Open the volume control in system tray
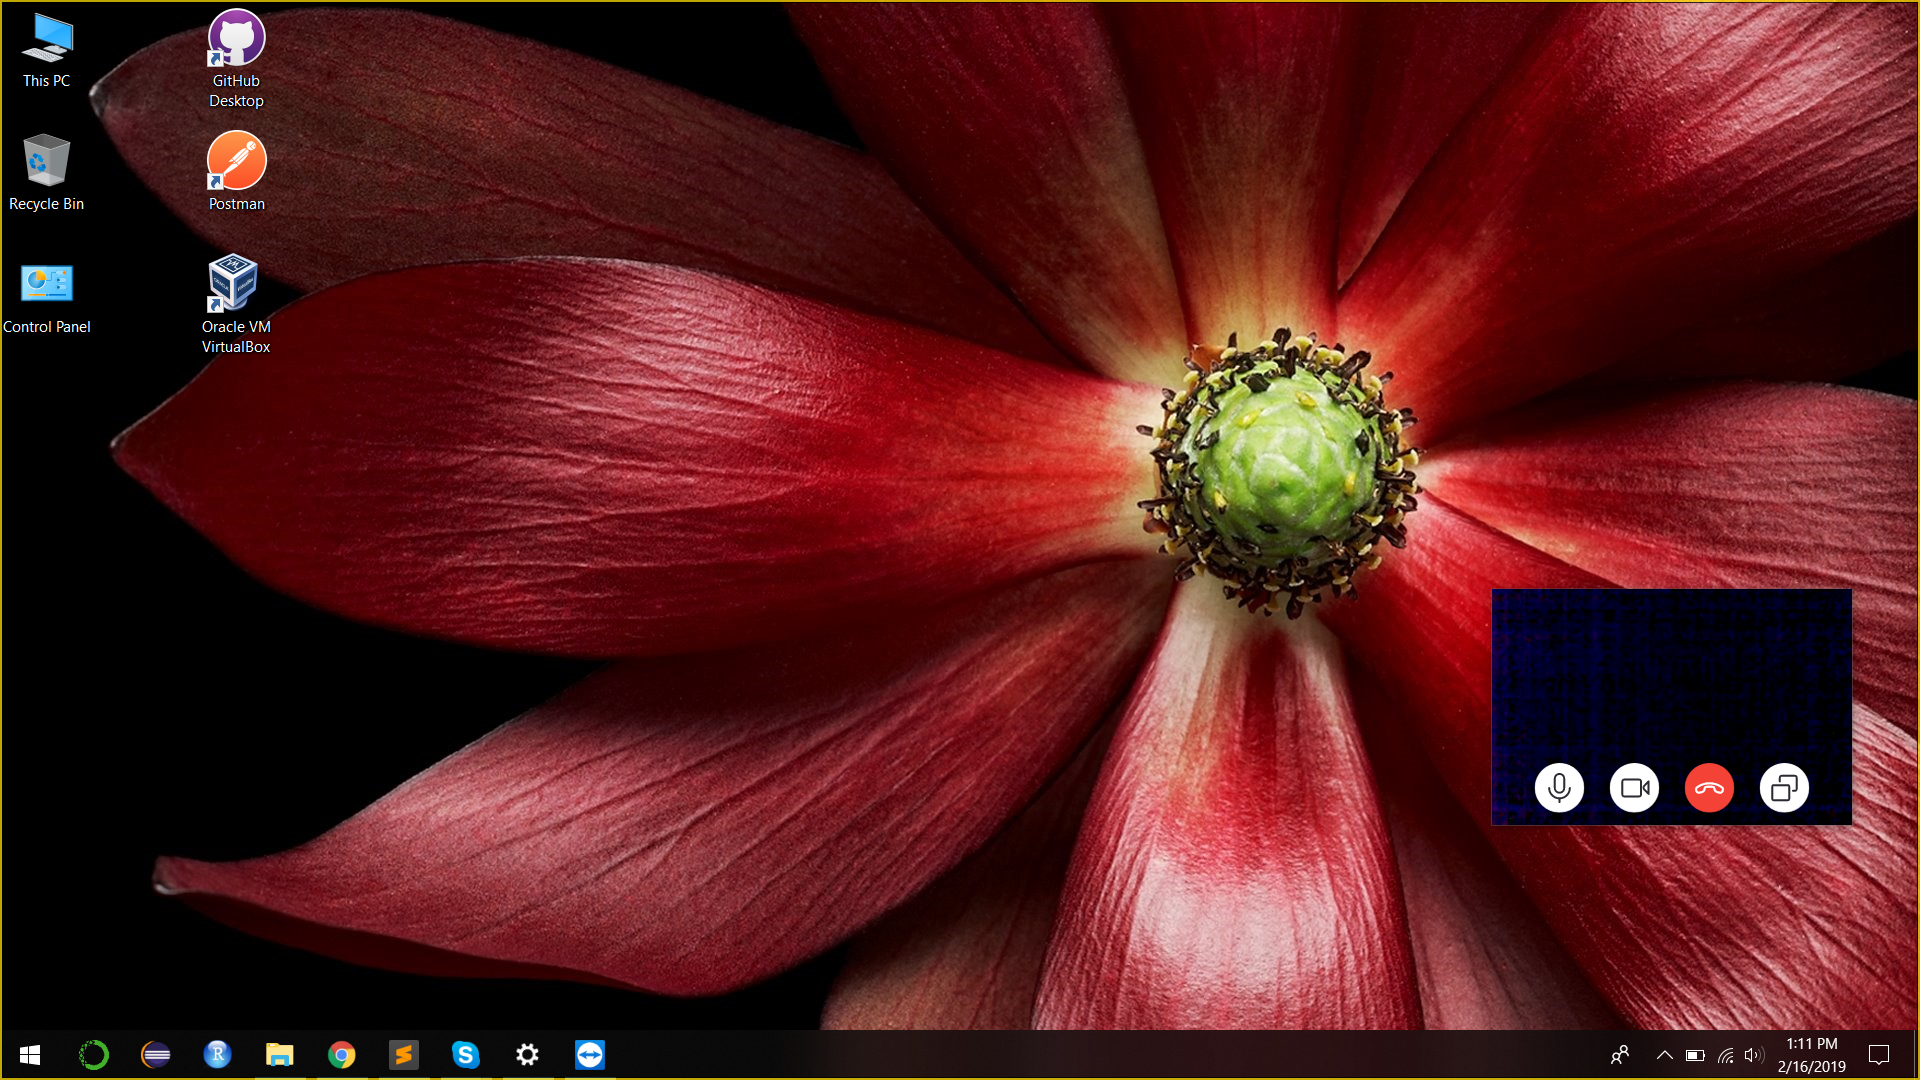 point(1754,1055)
